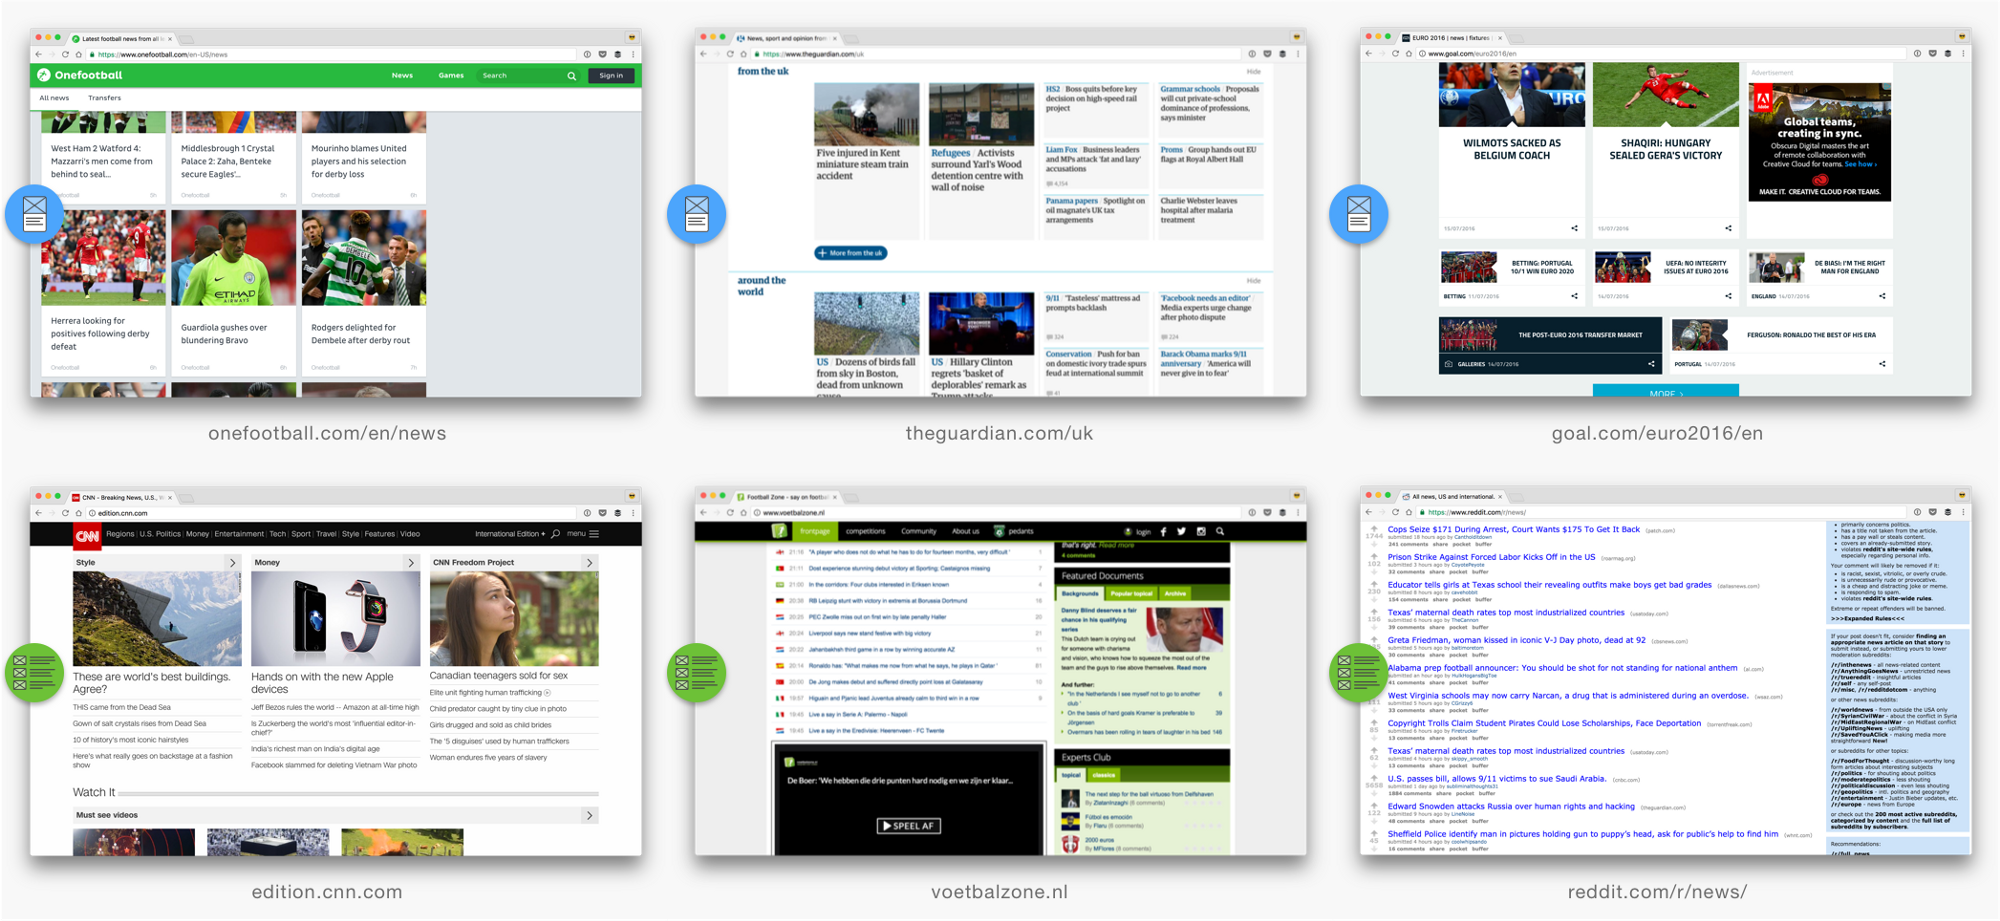Open International Edition dropdown on CNN
The width and height of the screenshot is (2000, 921).
coord(510,534)
